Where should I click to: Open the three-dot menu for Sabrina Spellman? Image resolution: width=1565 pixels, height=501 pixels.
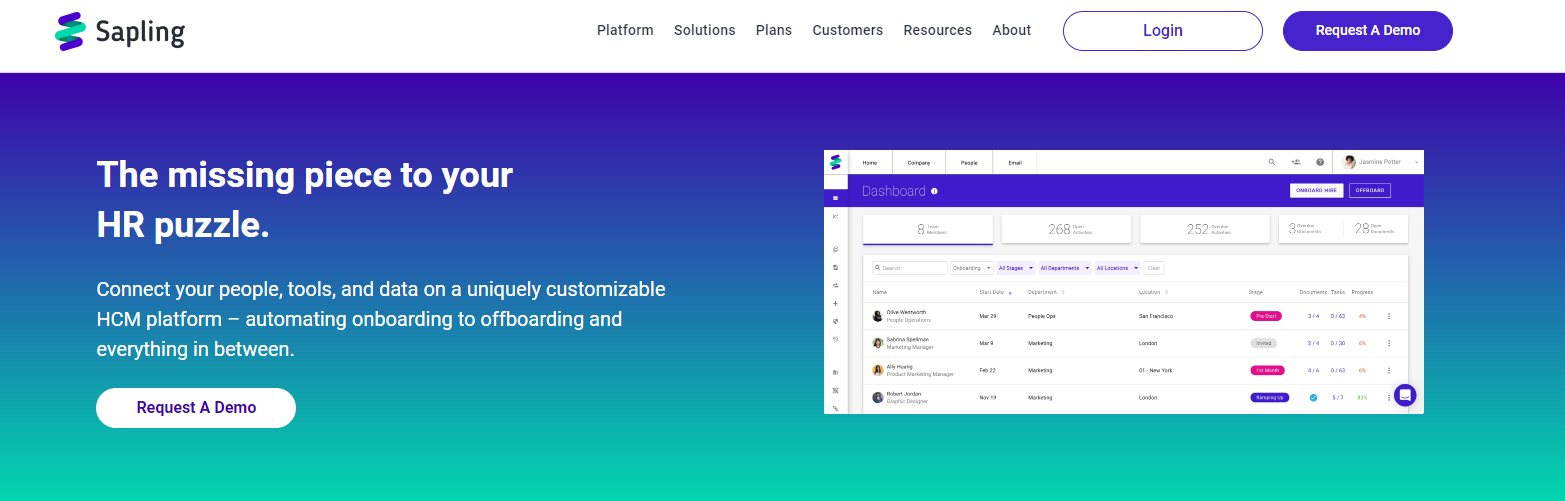(1389, 343)
